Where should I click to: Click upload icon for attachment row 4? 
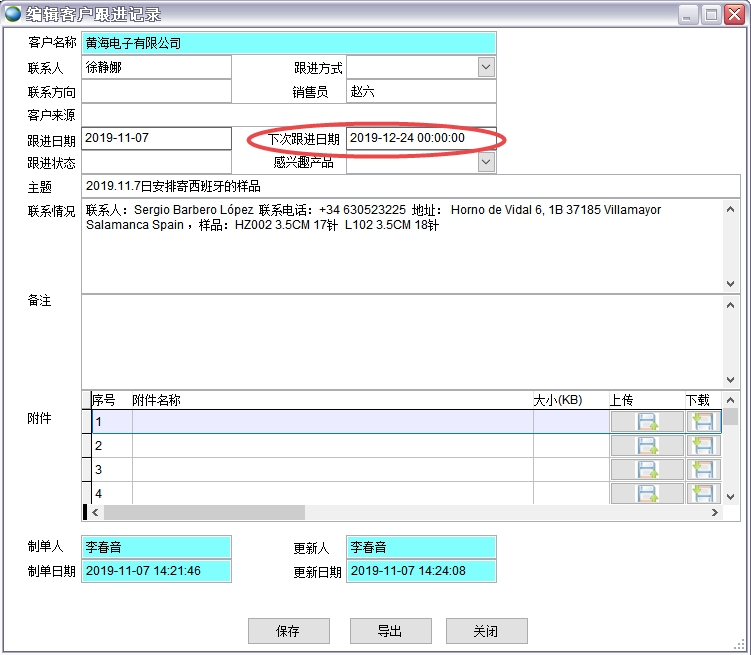(647, 493)
